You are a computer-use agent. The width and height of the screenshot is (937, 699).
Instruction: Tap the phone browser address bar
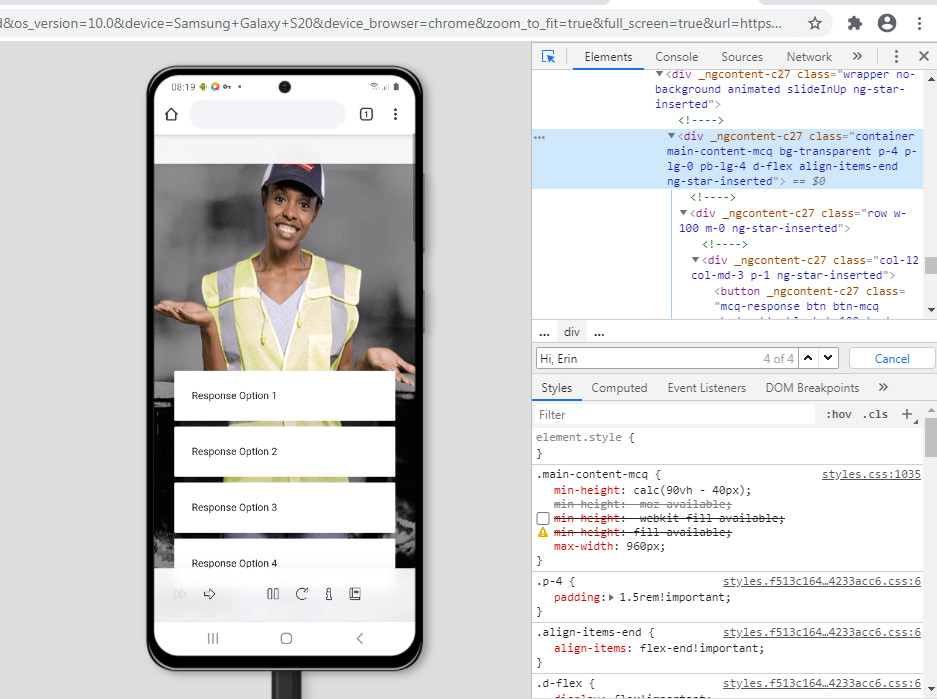click(x=267, y=114)
